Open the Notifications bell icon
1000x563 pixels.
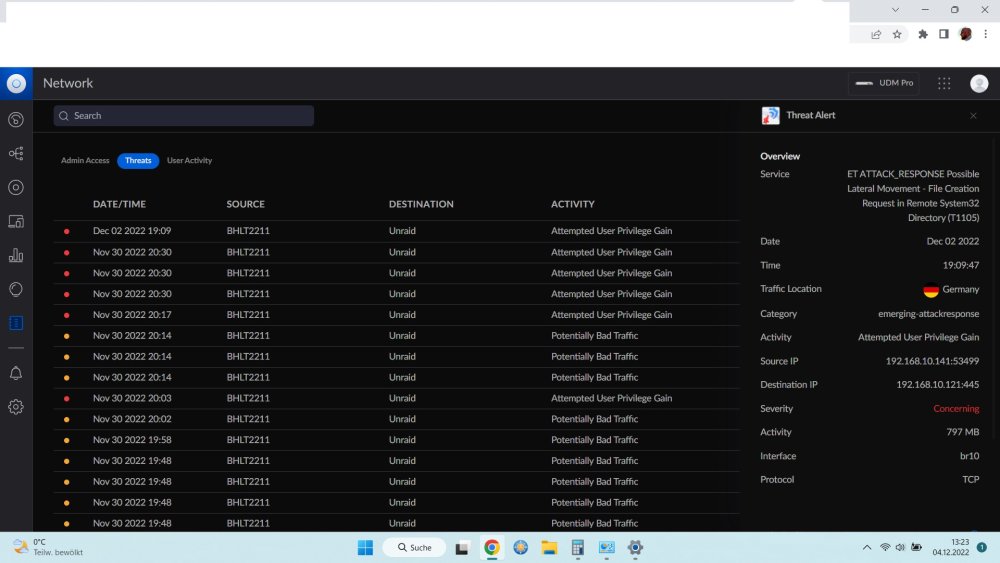coord(16,373)
